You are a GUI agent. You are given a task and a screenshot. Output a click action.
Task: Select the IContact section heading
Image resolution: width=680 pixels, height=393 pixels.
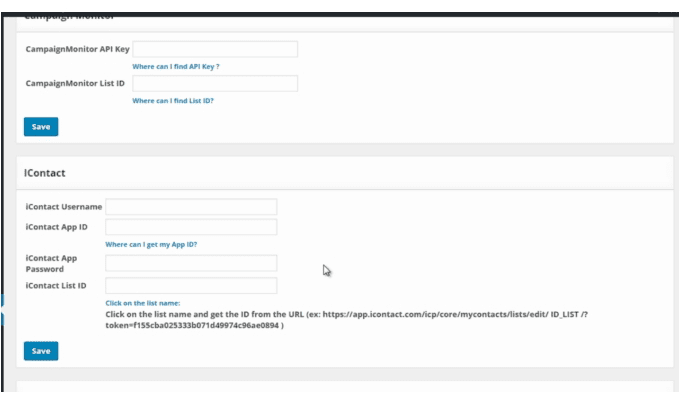(x=45, y=173)
